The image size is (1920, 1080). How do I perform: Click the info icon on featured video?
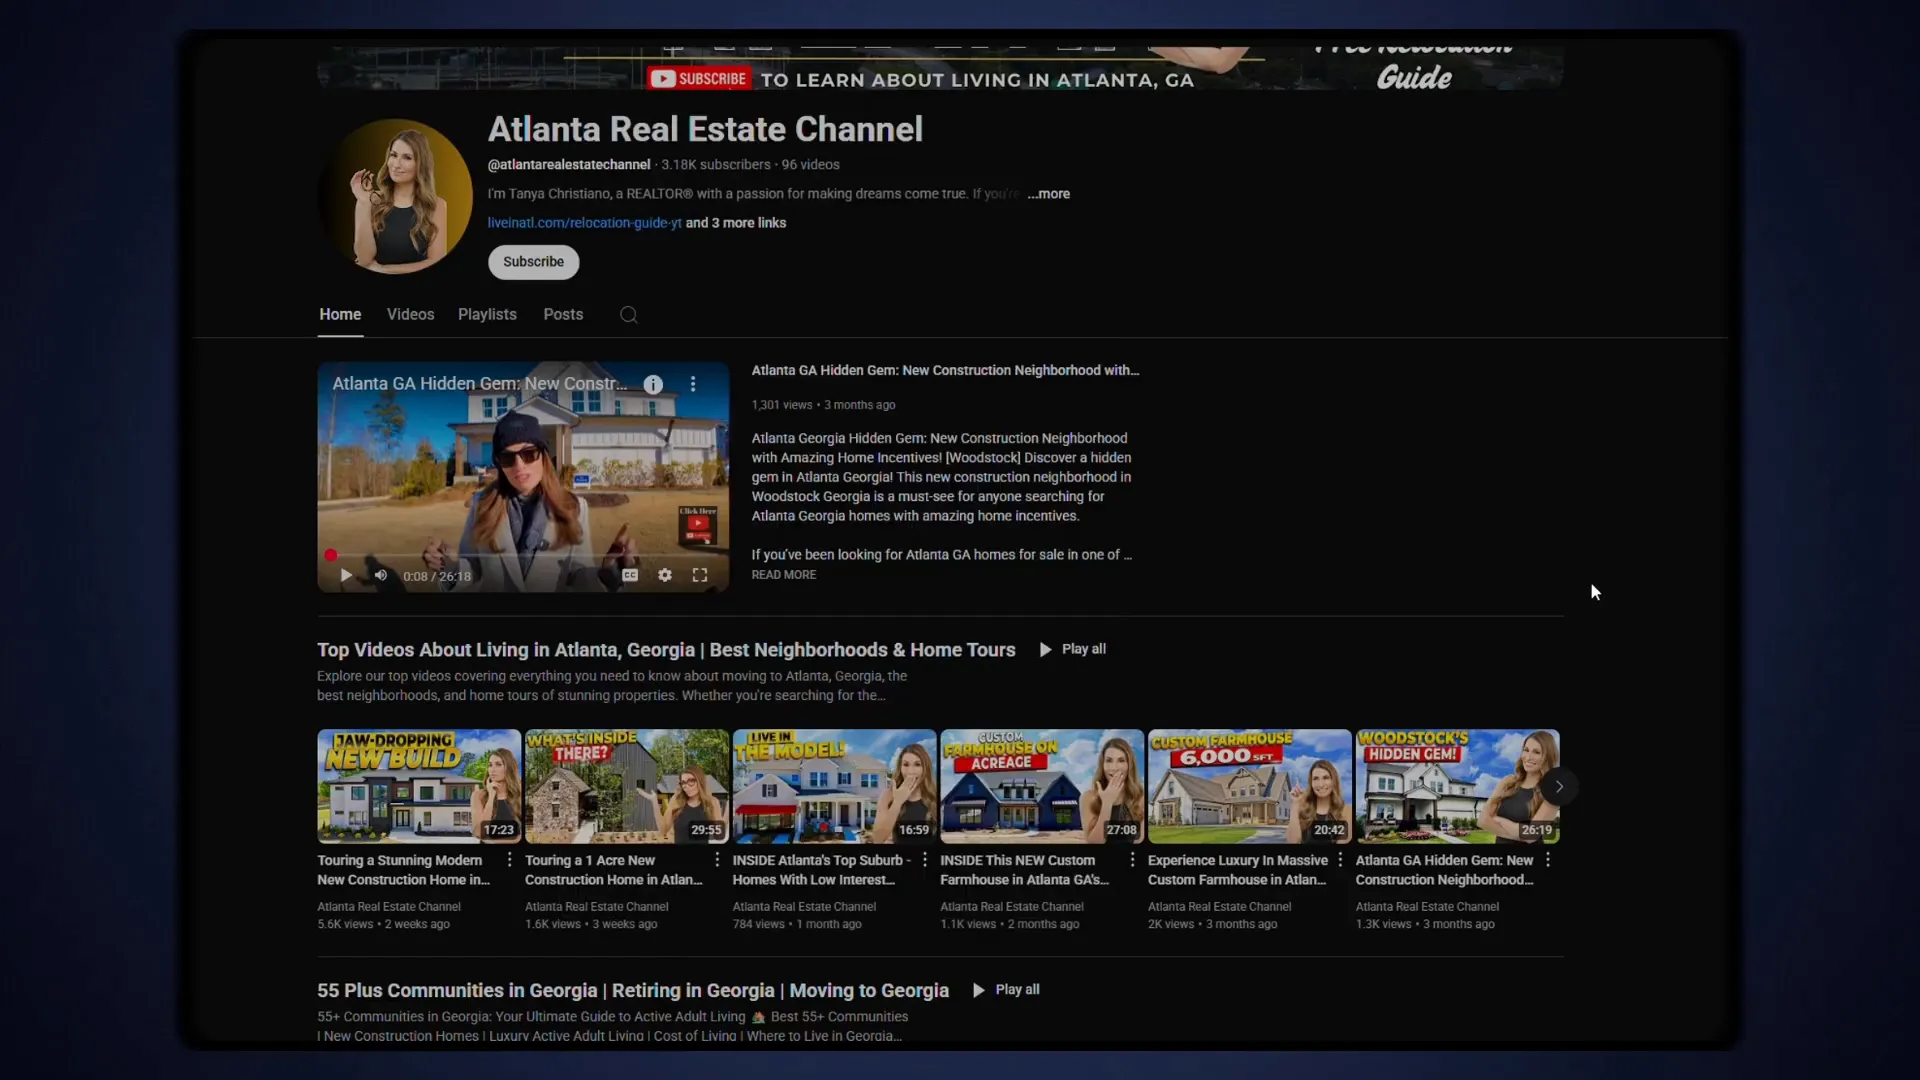653,384
